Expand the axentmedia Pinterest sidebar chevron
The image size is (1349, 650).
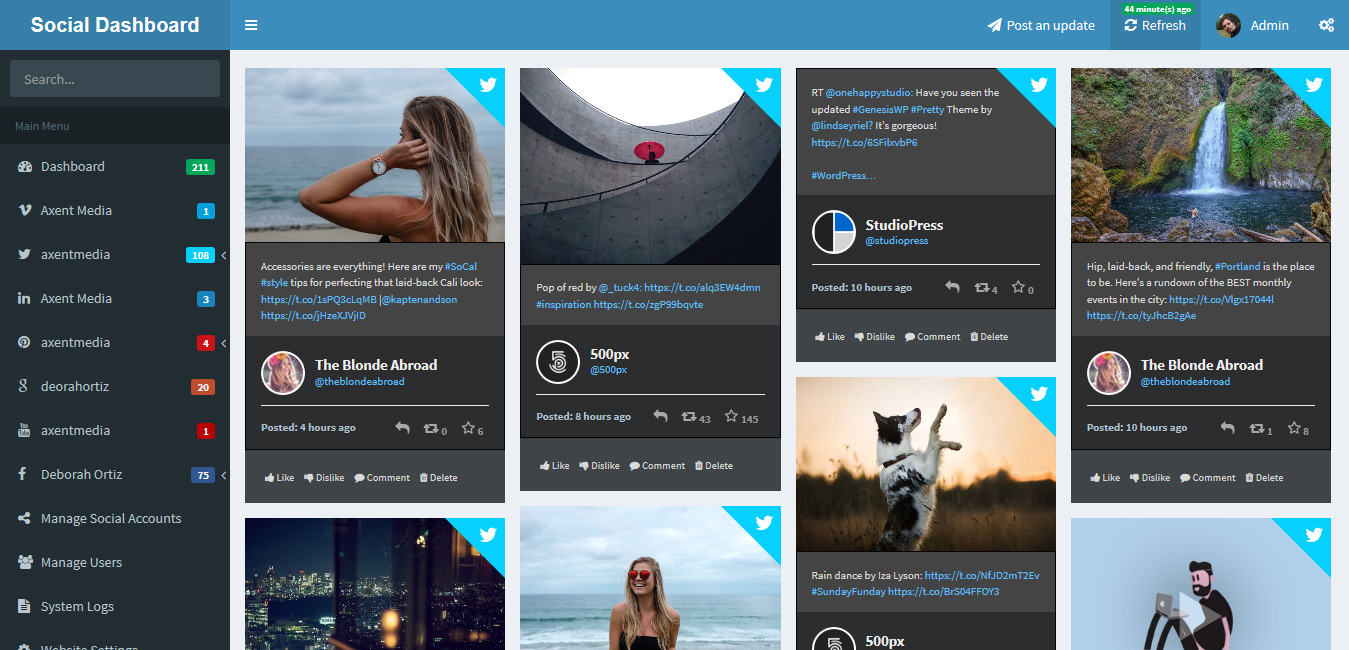224,343
